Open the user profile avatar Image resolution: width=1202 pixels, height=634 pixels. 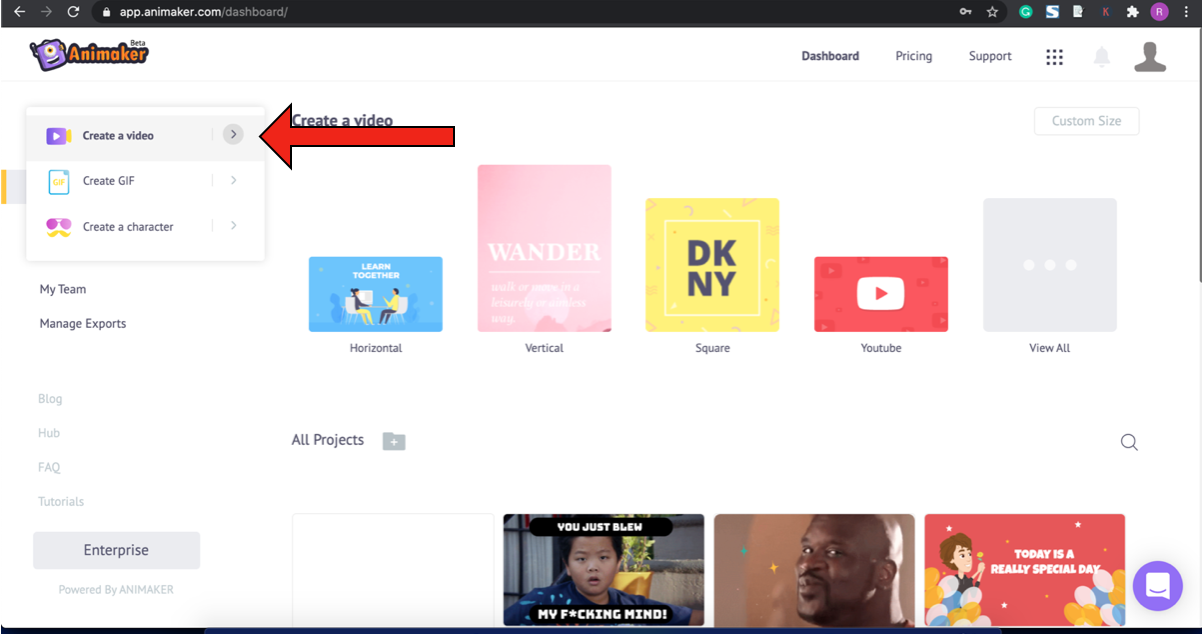coord(1150,57)
